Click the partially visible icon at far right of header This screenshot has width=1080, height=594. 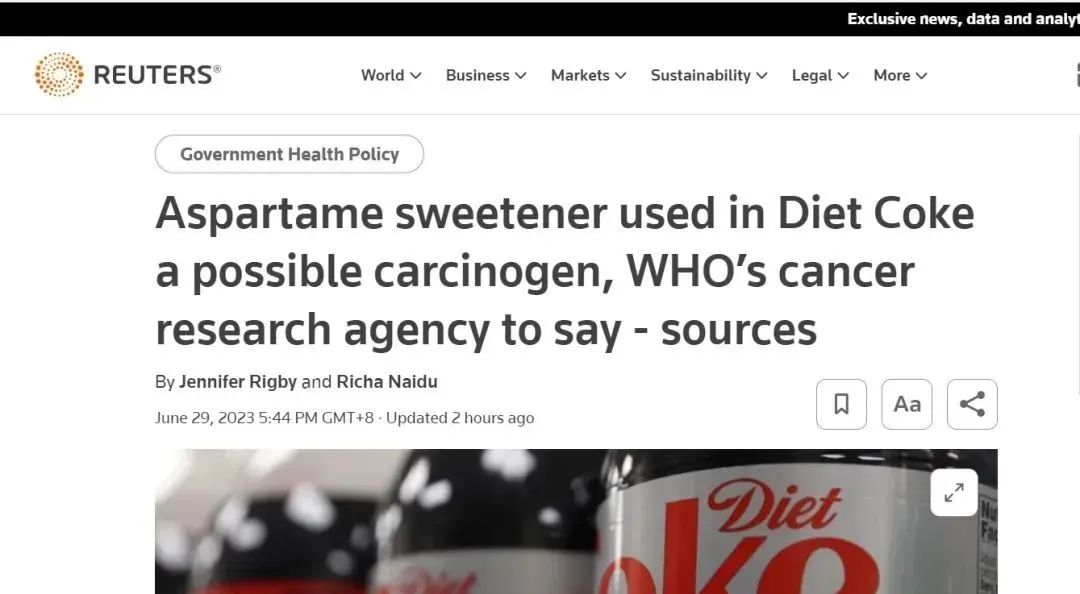1077,75
